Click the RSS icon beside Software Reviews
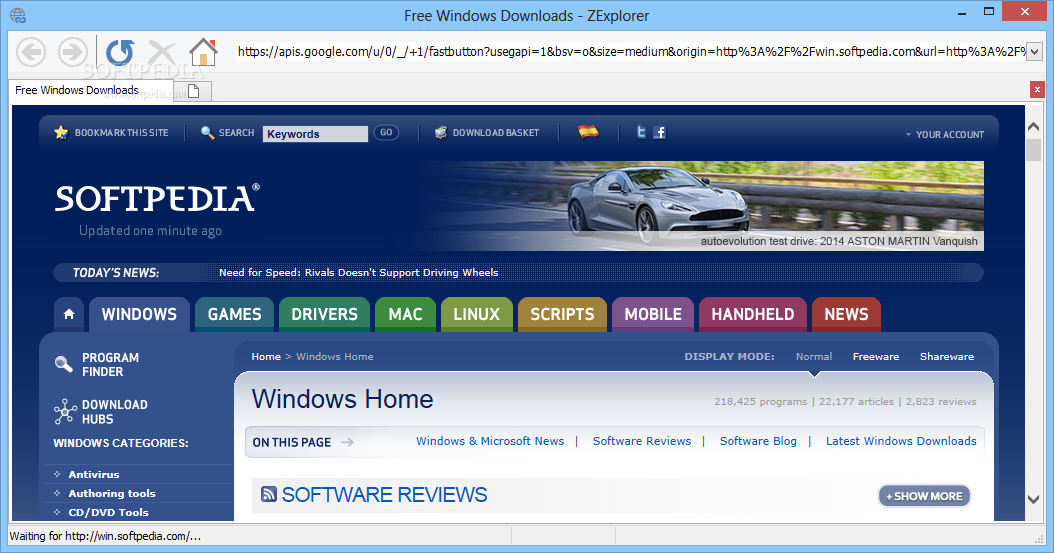 point(269,495)
